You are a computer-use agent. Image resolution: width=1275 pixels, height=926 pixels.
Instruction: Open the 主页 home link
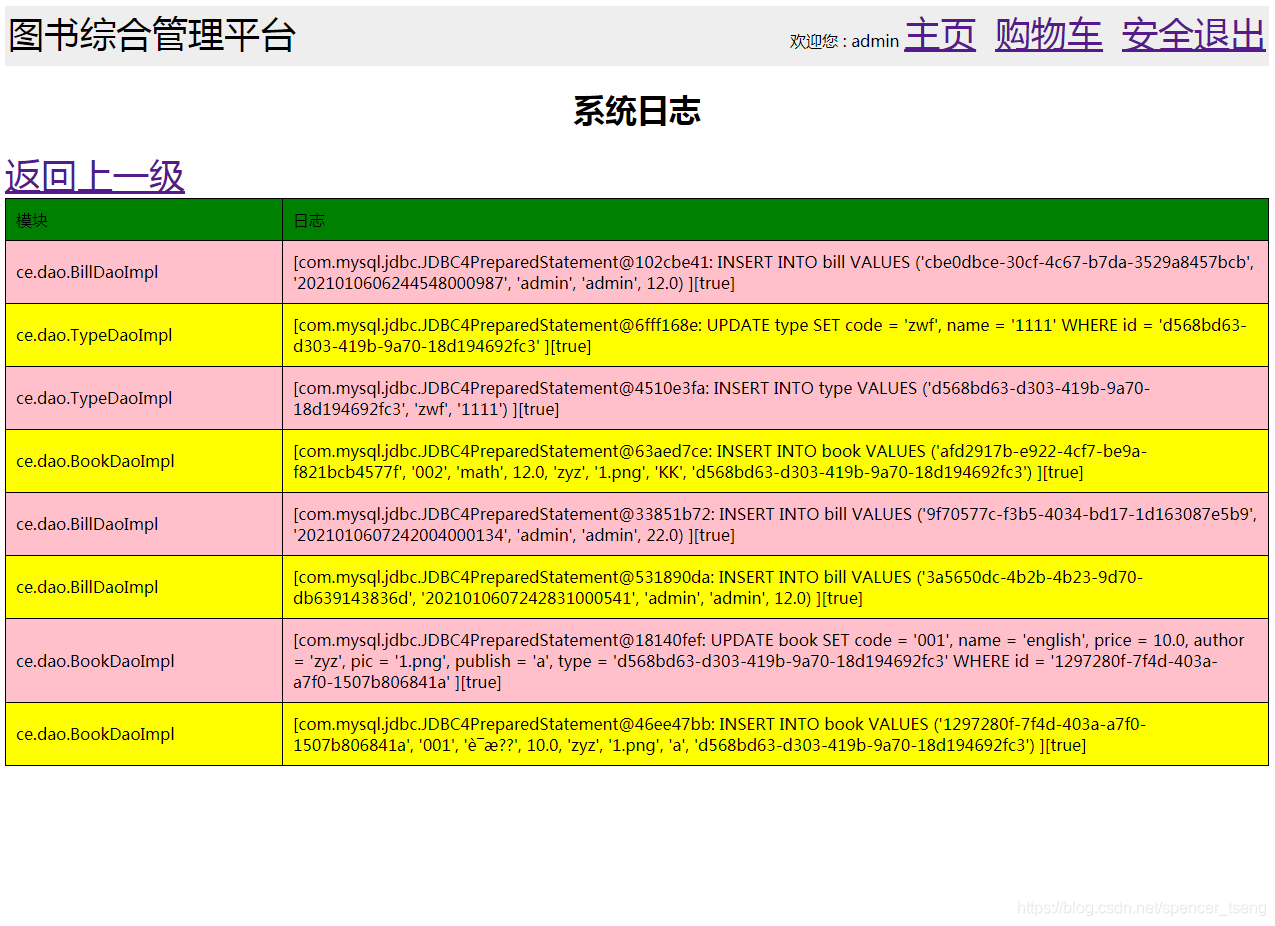(x=940, y=35)
